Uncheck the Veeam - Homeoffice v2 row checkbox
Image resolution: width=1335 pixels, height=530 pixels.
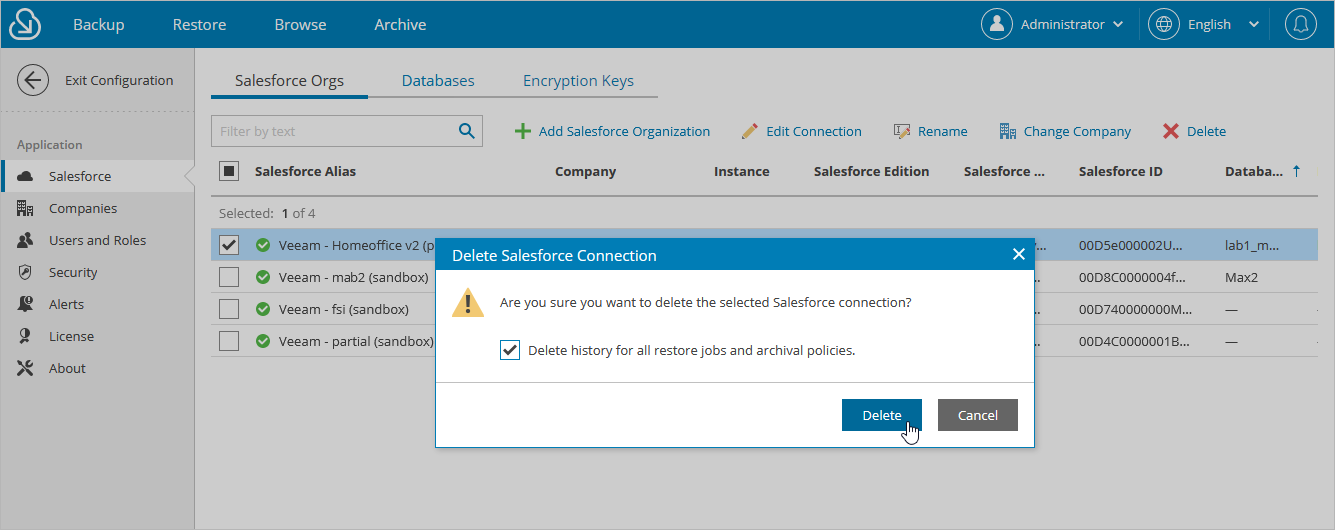point(229,245)
